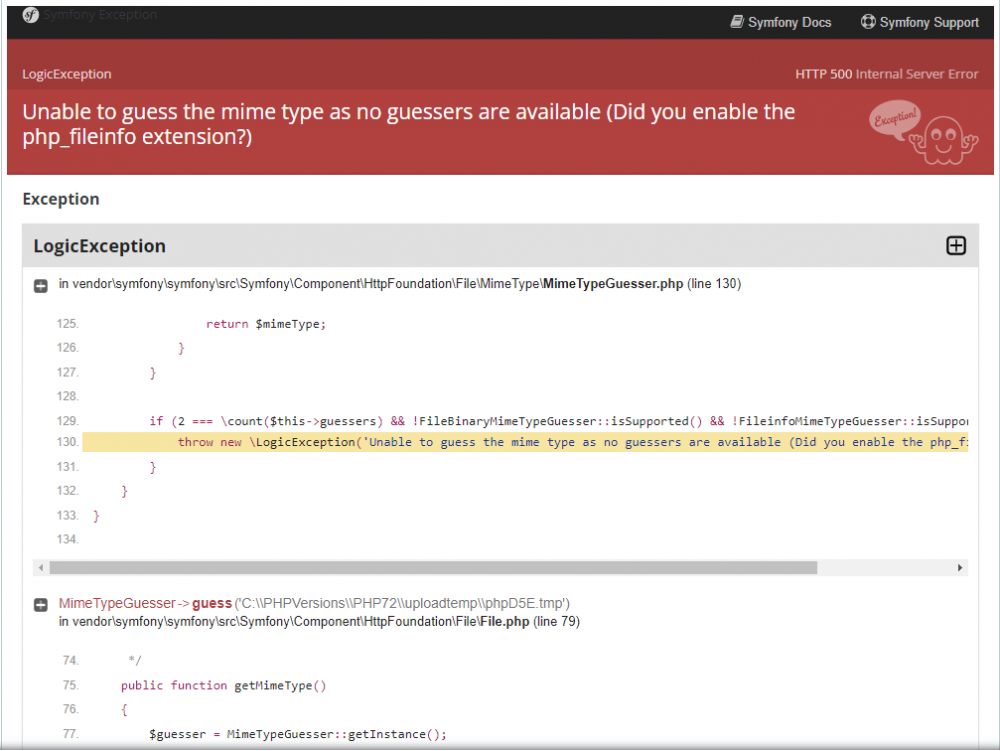
Task: Click line 129 if count statement
Action: pos(559,421)
